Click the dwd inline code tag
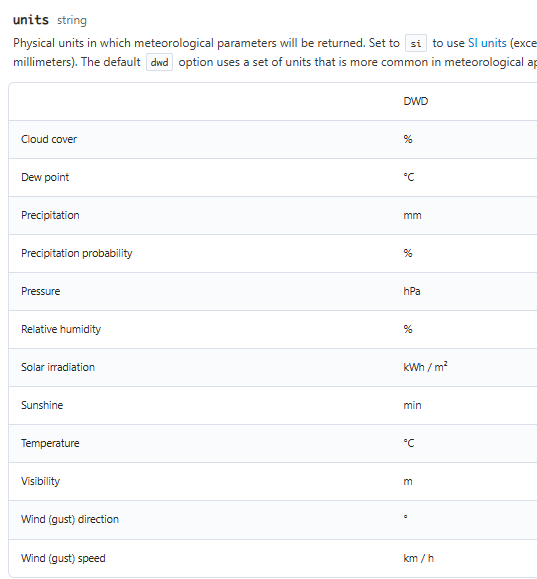 tap(160, 62)
